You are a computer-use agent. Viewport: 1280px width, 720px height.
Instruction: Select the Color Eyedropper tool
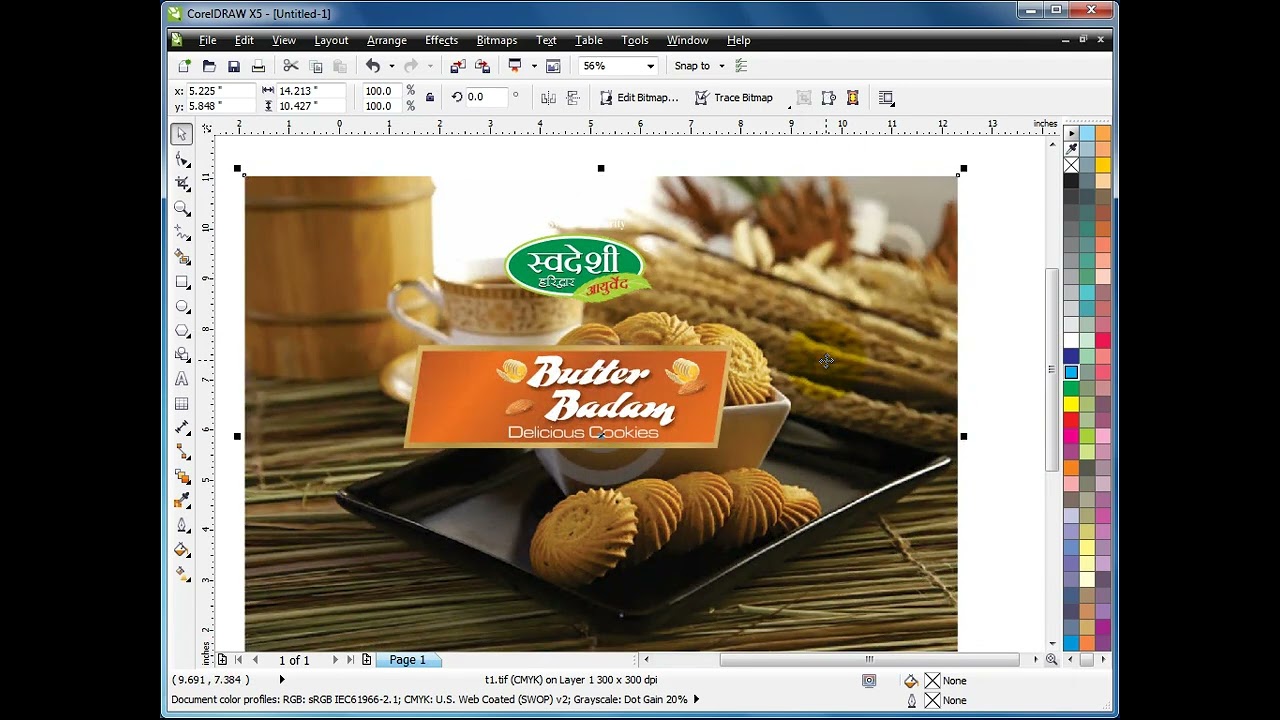click(182, 501)
